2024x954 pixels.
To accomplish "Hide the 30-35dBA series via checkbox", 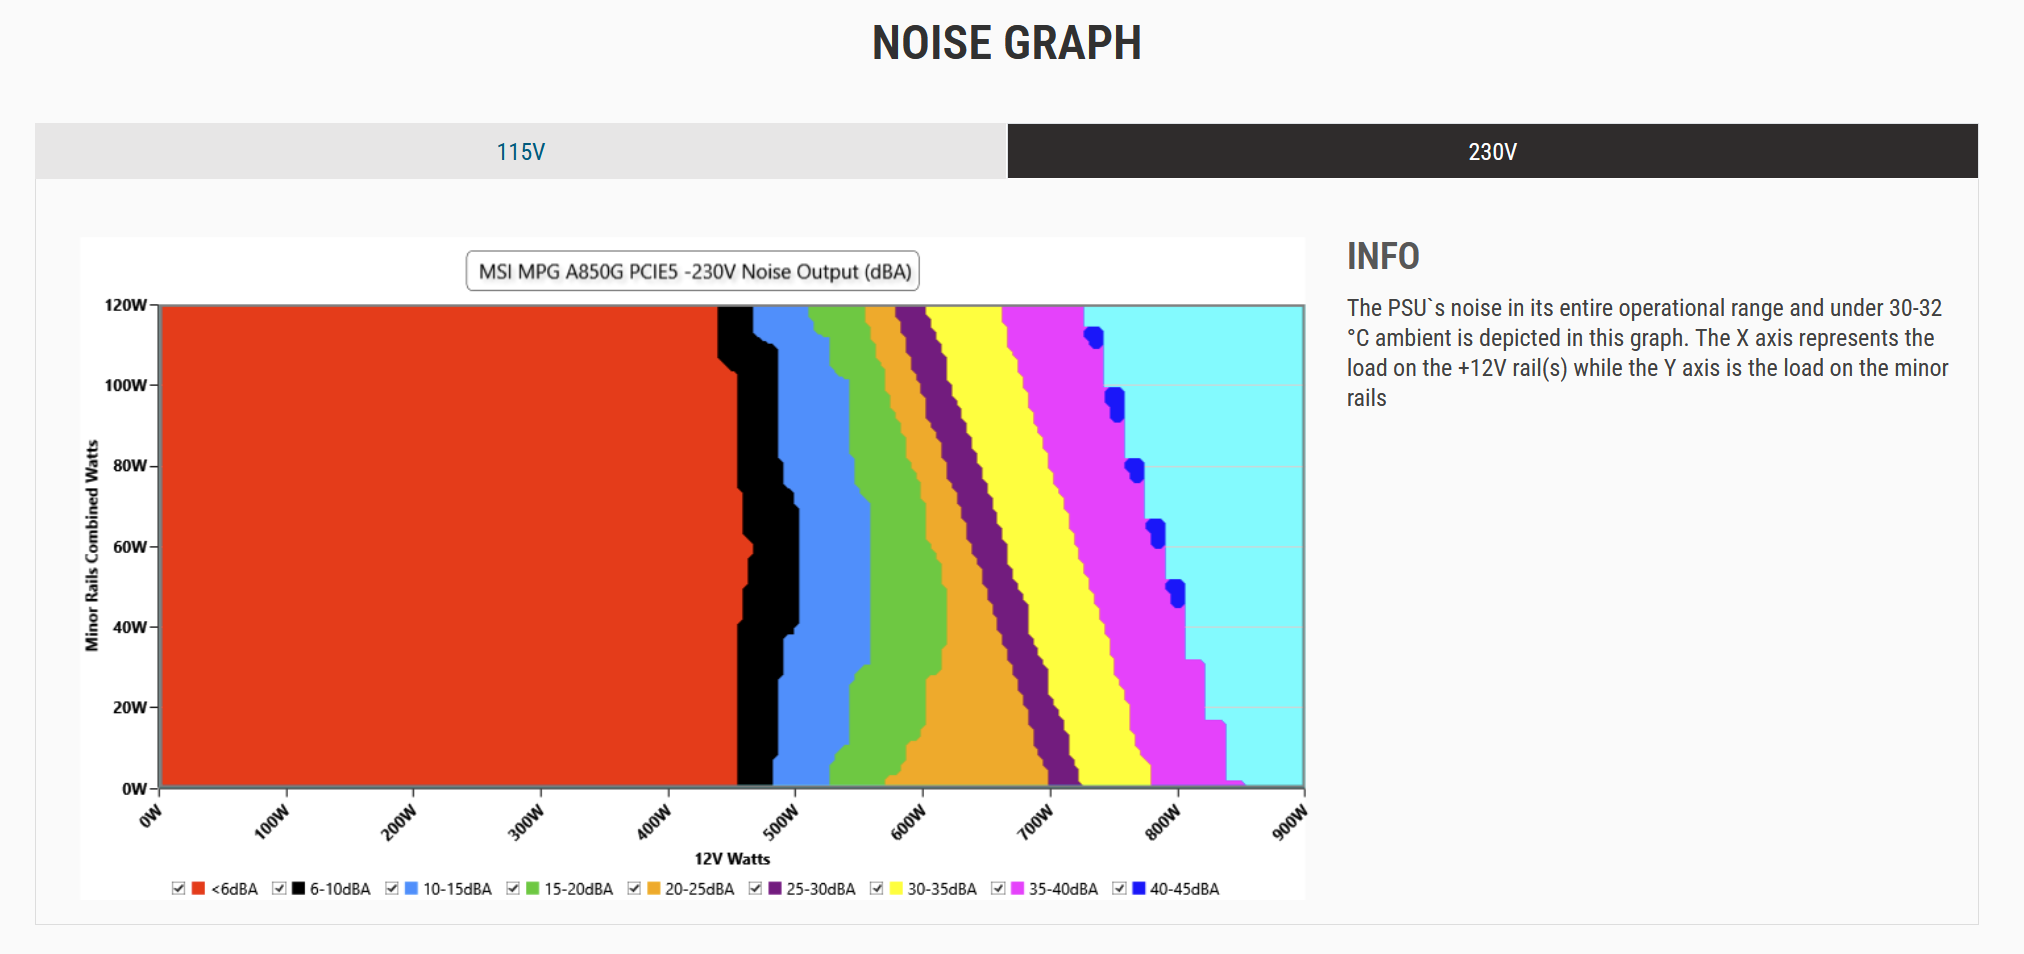I will coord(876,888).
